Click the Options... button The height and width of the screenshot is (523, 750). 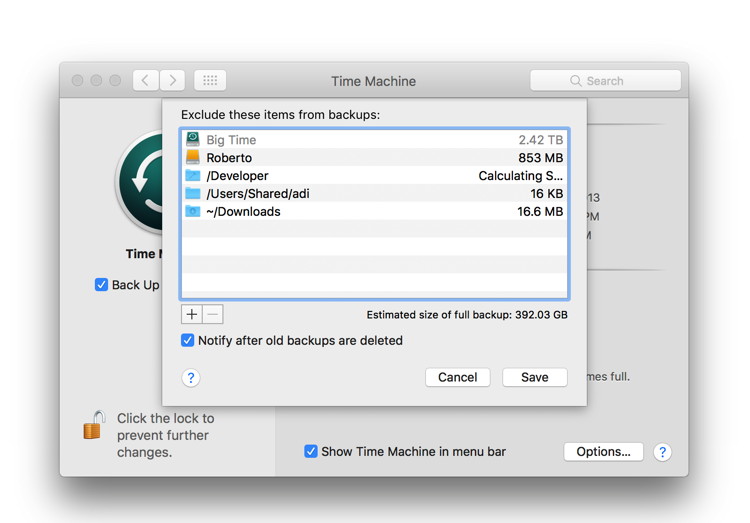[x=603, y=452]
